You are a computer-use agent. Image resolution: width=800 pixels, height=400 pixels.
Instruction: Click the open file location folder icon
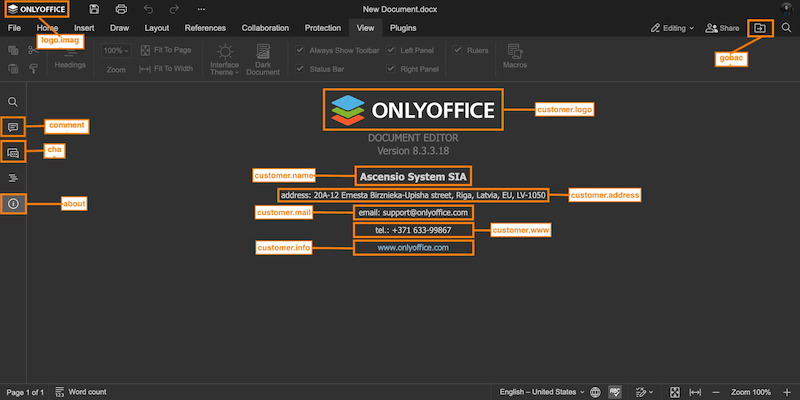tap(760, 28)
